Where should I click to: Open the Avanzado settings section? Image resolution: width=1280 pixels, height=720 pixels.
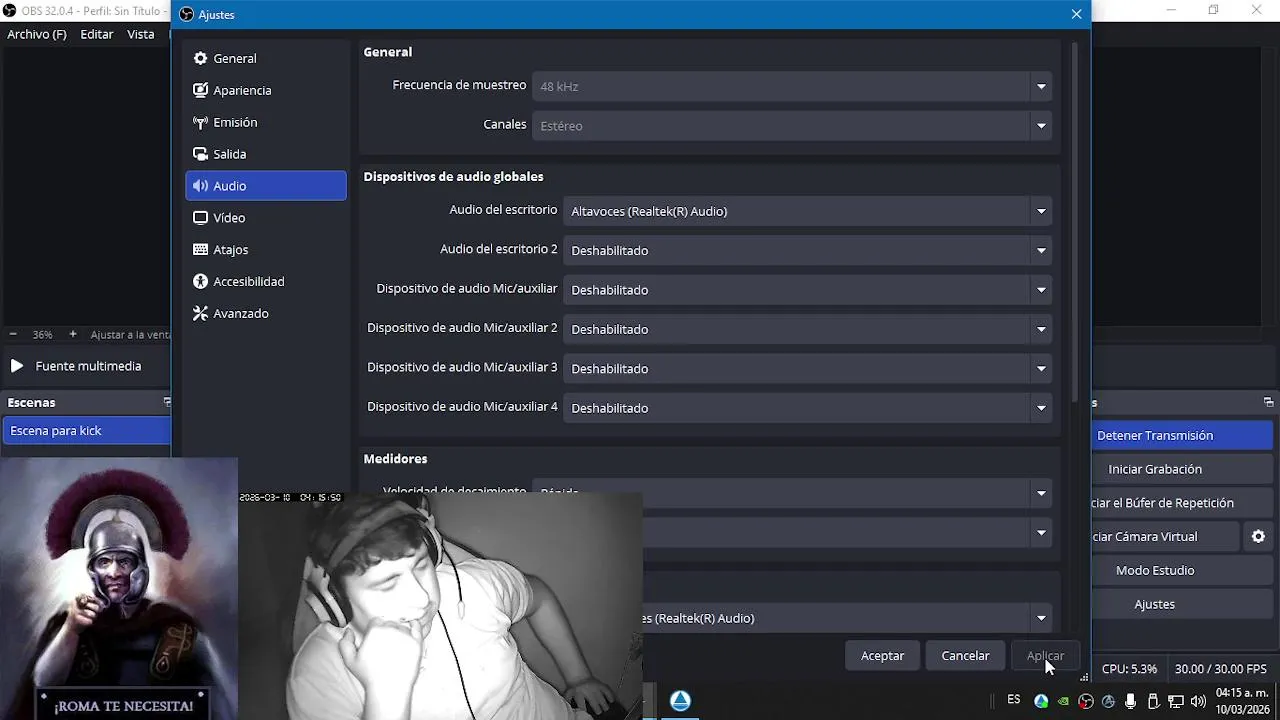(x=265, y=314)
